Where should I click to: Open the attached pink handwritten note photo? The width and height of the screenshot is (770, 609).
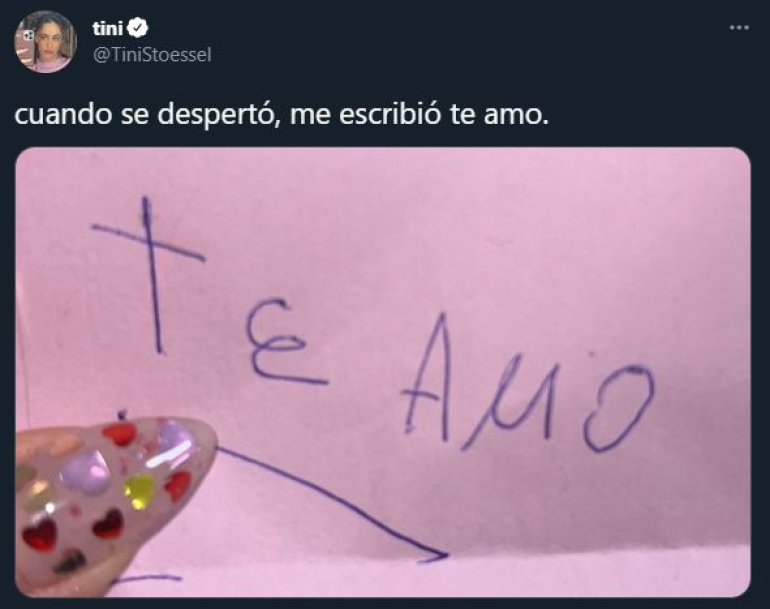coord(383,372)
